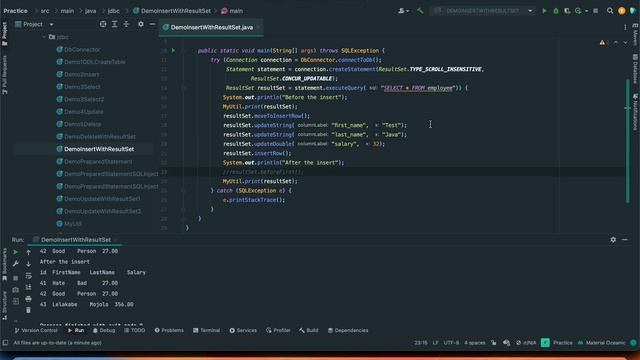The height and width of the screenshot is (360, 640).
Task: Toggle soft-wrap in Run console
Action: click(x=28, y=276)
